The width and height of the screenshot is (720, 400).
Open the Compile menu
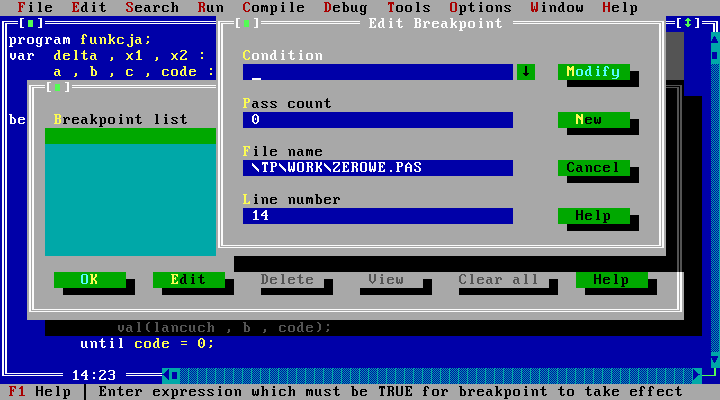point(273,7)
